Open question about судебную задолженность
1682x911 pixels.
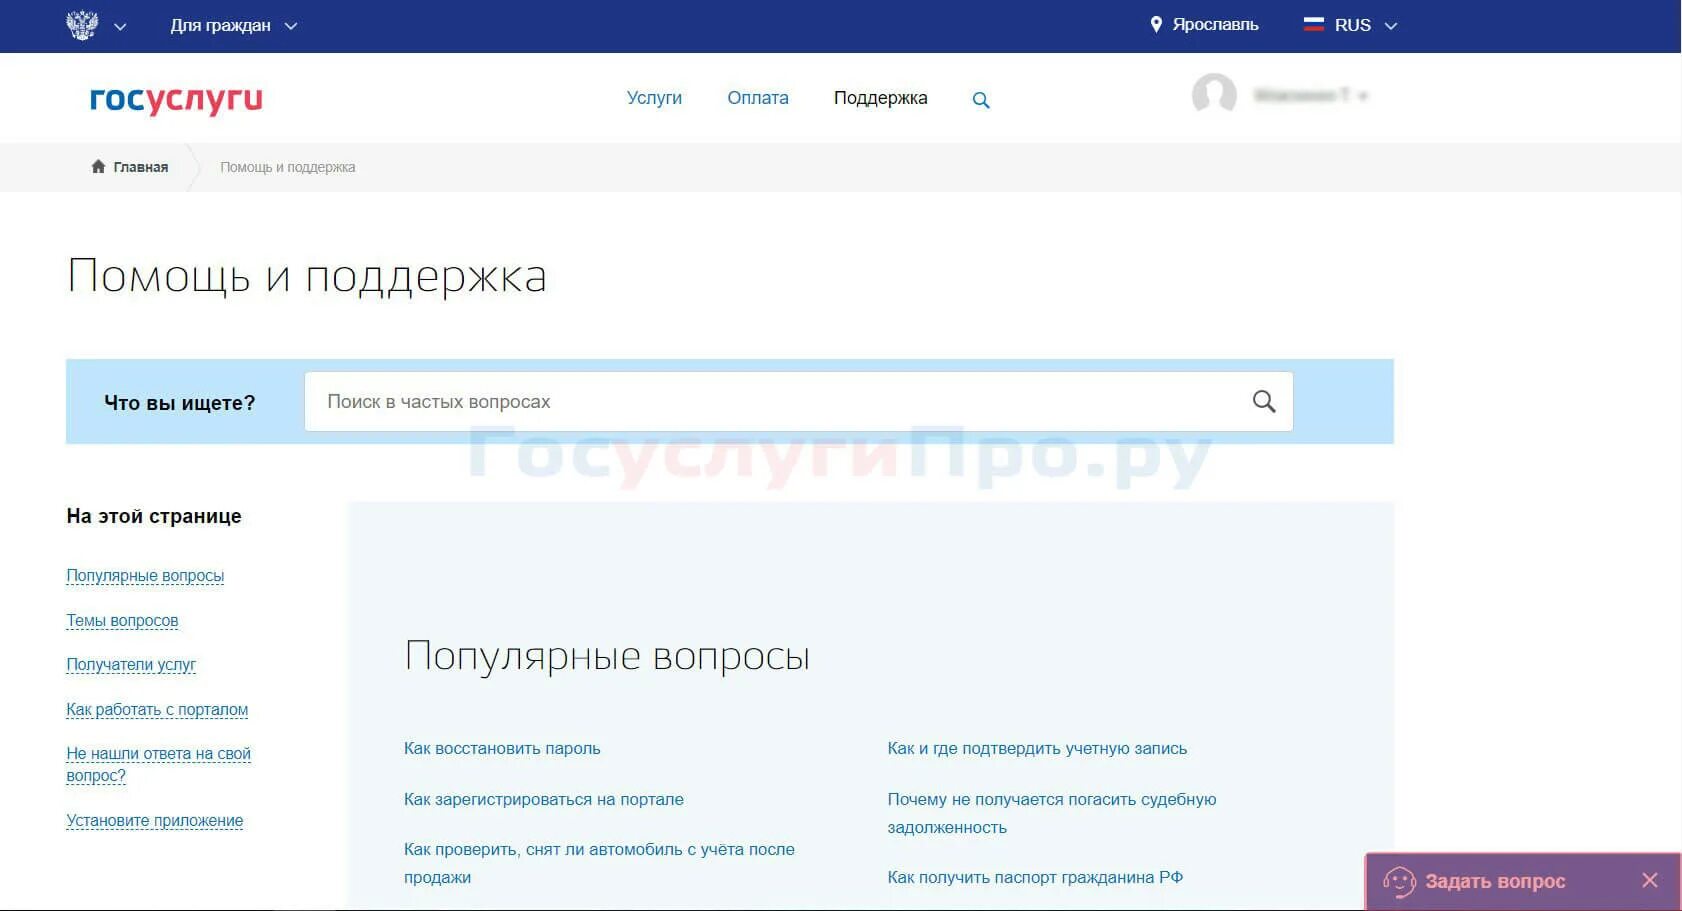(1052, 814)
